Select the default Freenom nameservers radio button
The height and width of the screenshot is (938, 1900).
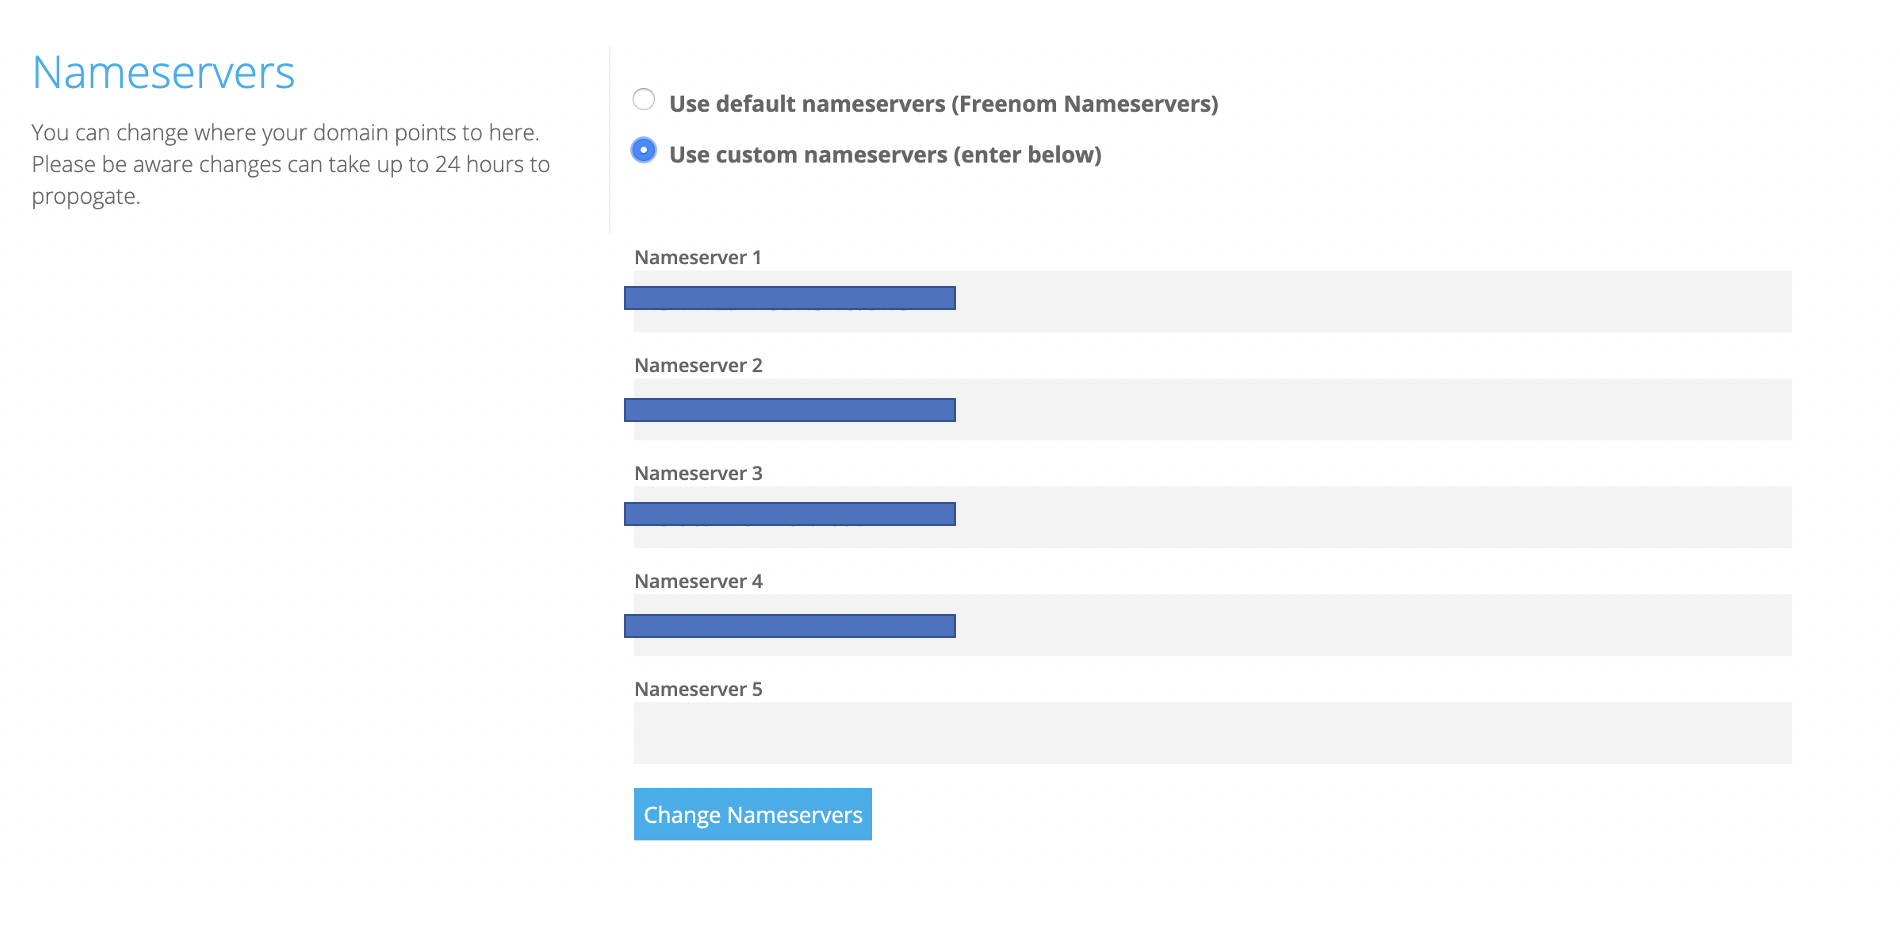click(644, 100)
